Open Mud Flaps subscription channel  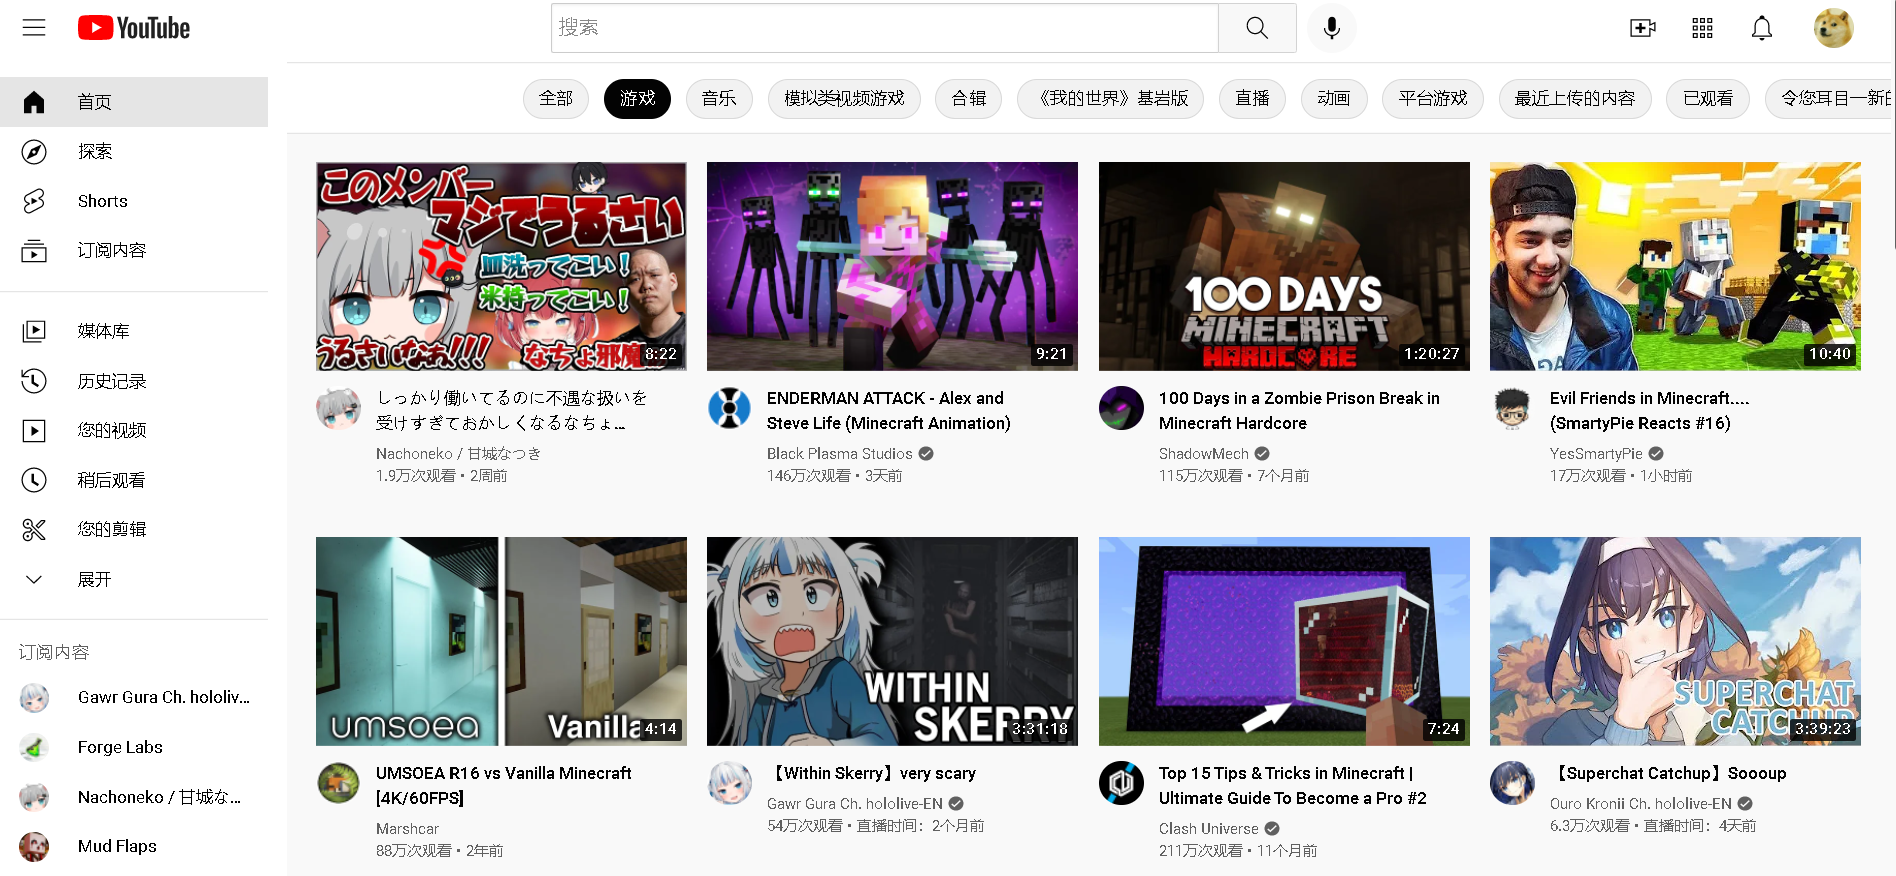click(134, 846)
